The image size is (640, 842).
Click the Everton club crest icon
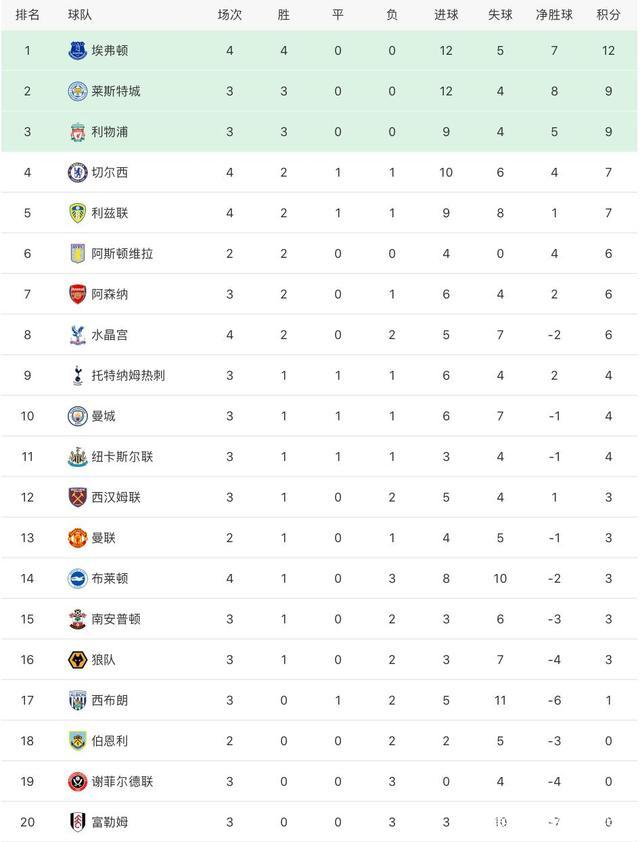pyautogui.click(x=78, y=50)
